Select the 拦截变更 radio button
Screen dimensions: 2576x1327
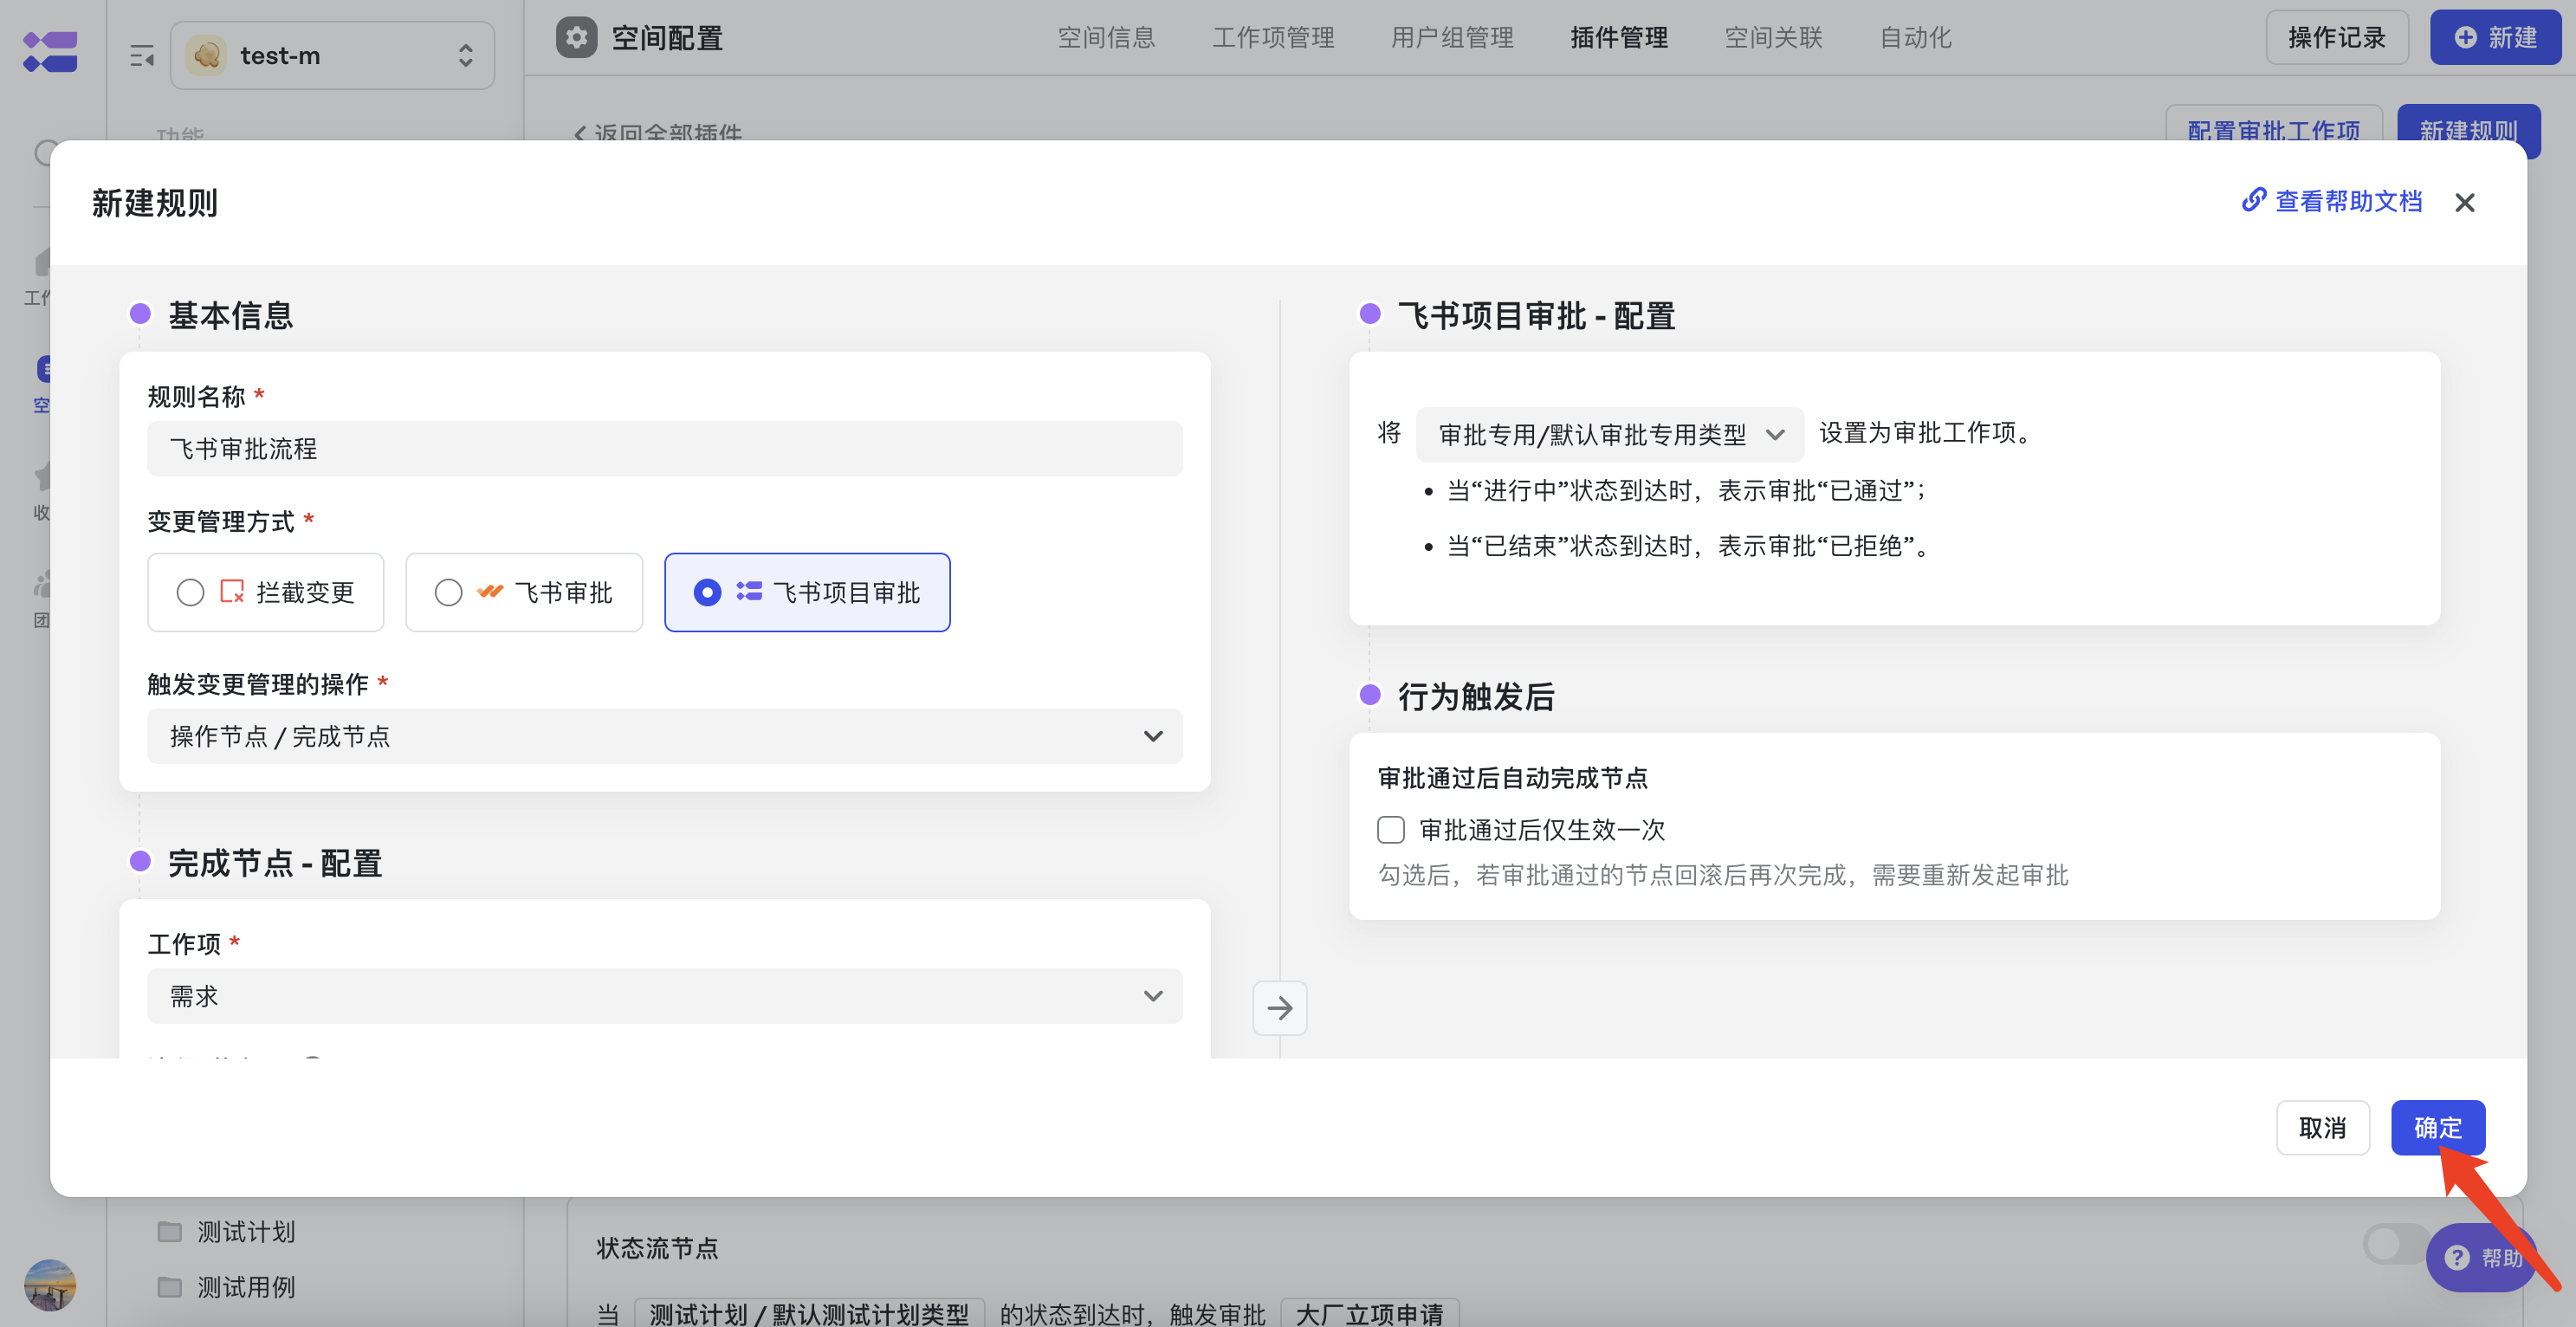[x=190, y=593]
